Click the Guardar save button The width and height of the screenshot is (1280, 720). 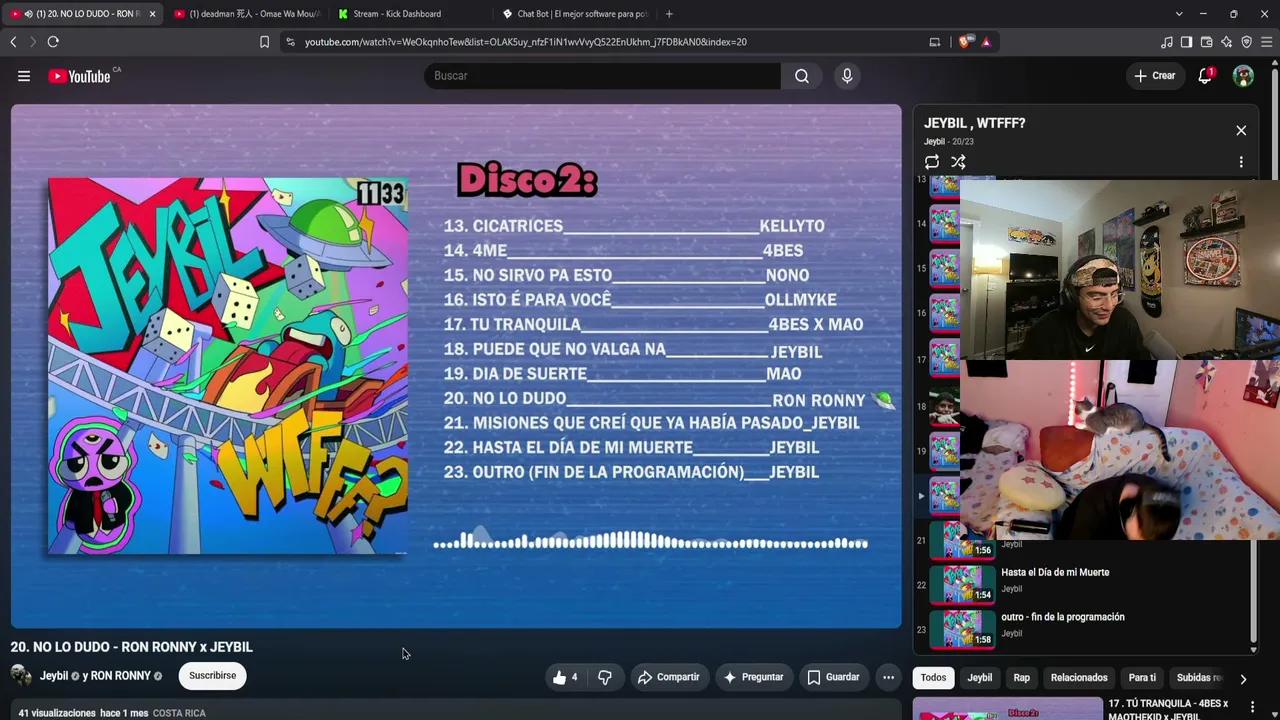[x=833, y=677]
